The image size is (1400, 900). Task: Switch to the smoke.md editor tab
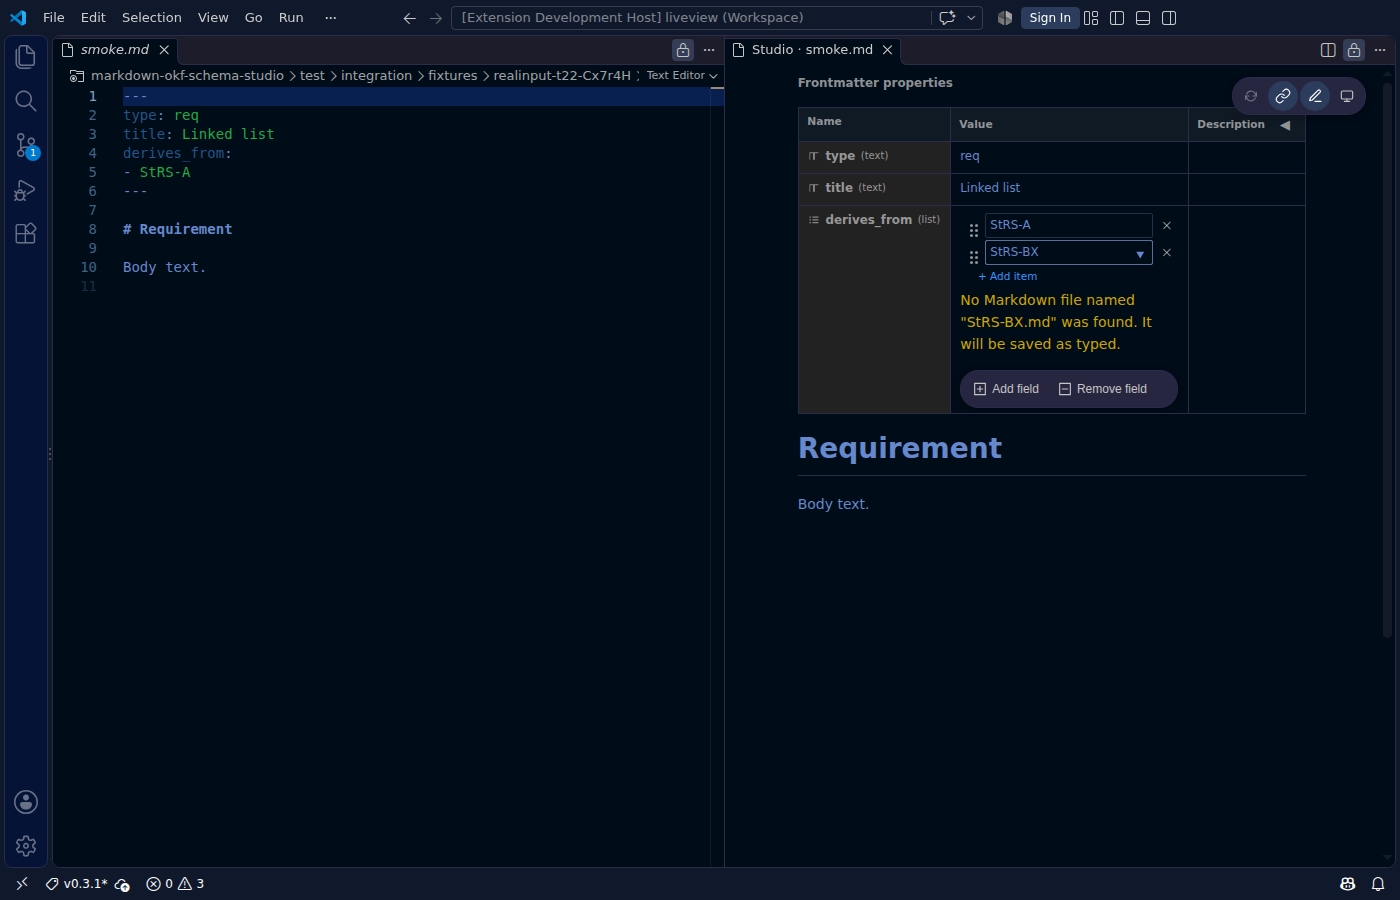(x=115, y=49)
